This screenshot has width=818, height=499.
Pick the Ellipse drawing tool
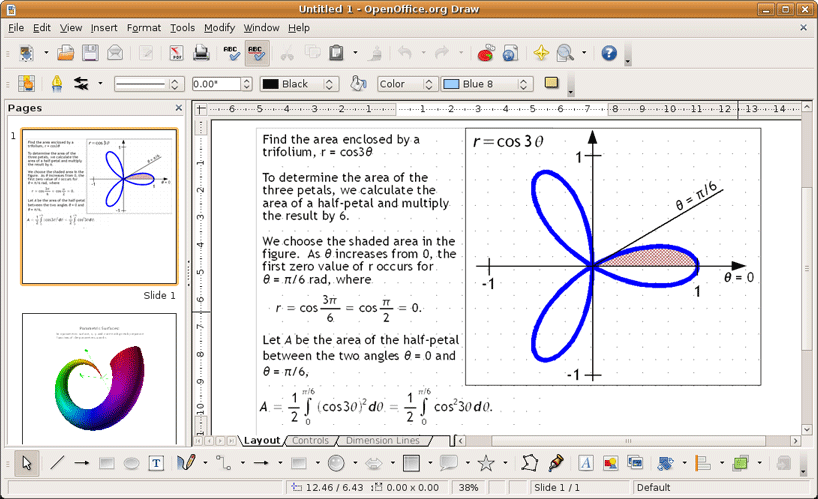coord(132,463)
